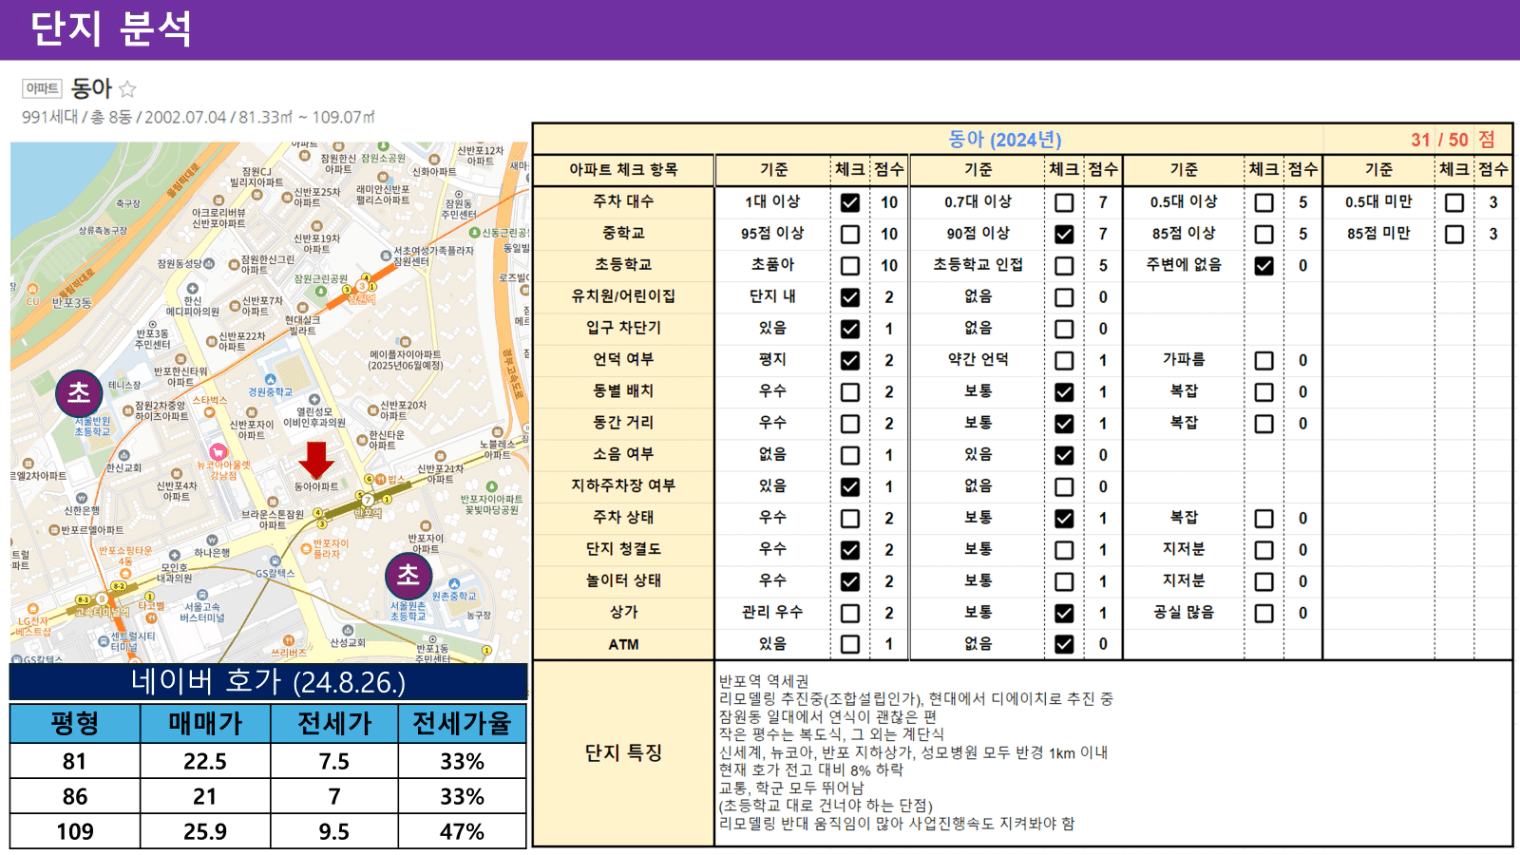Image resolution: width=1520 pixels, height=855 pixels.
Task: Toggle 초등학교 주변에 없음 checkbox
Action: click(x=1264, y=266)
